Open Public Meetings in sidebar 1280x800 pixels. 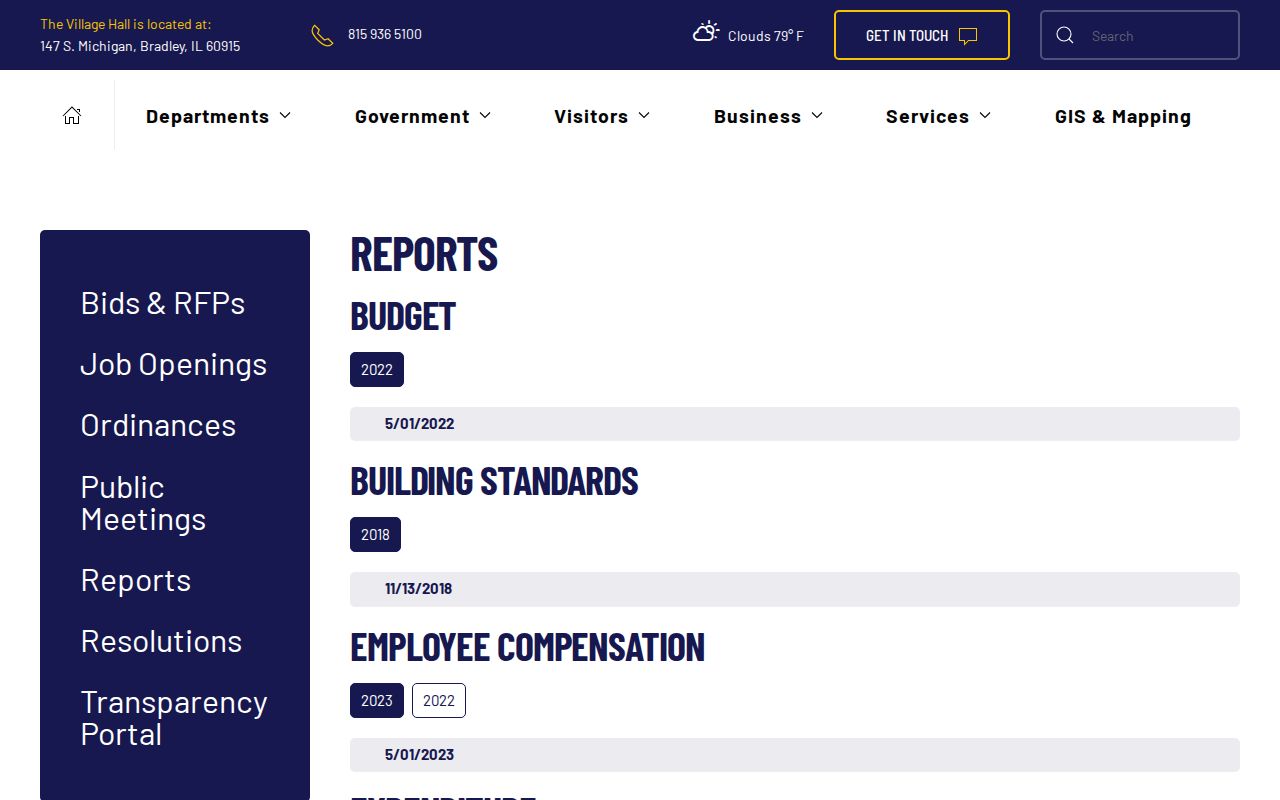pyautogui.click(x=143, y=503)
